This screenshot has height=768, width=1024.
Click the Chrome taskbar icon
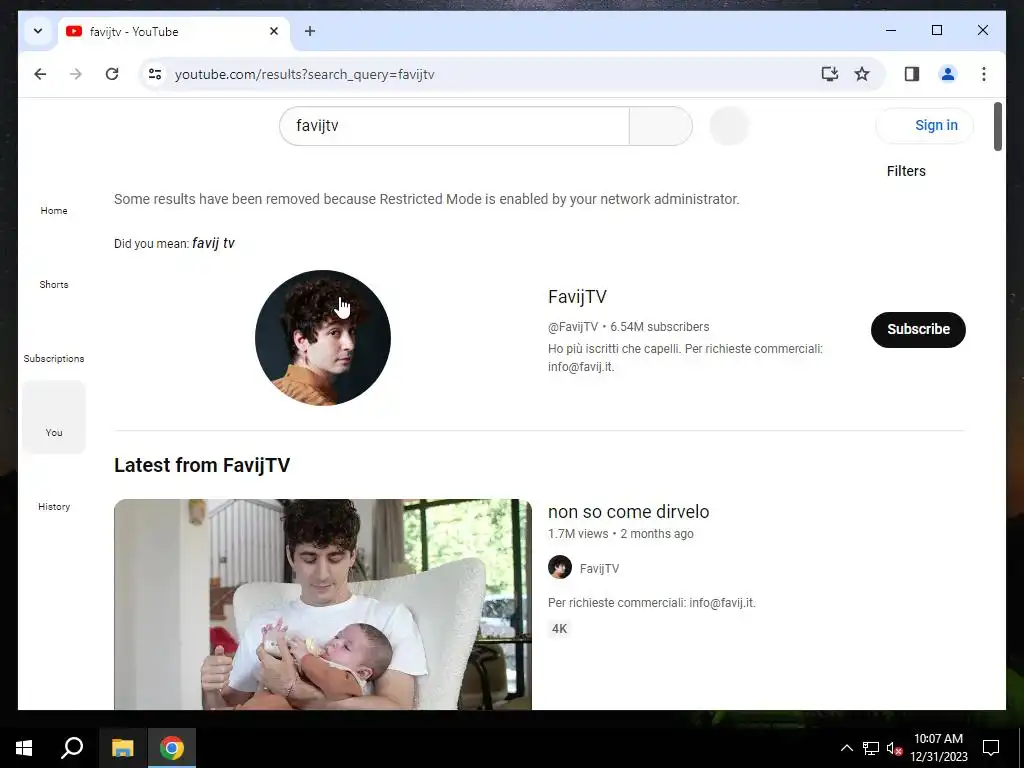coord(172,748)
